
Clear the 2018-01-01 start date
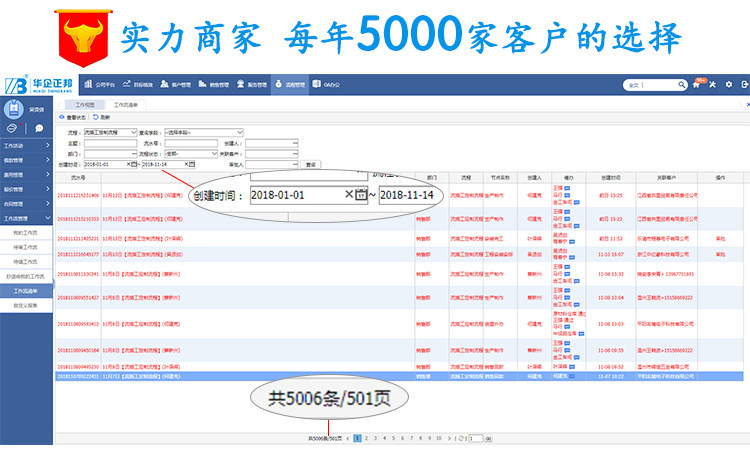(128, 165)
